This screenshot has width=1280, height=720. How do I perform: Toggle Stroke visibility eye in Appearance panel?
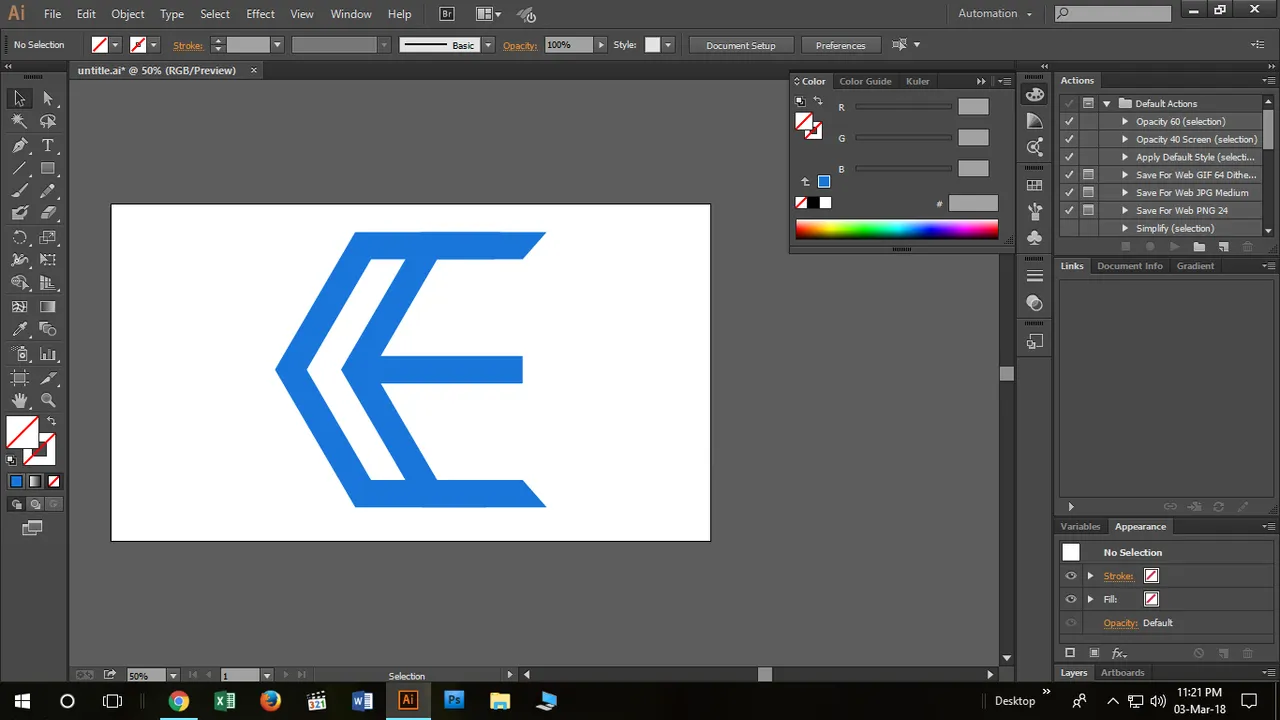(1071, 576)
